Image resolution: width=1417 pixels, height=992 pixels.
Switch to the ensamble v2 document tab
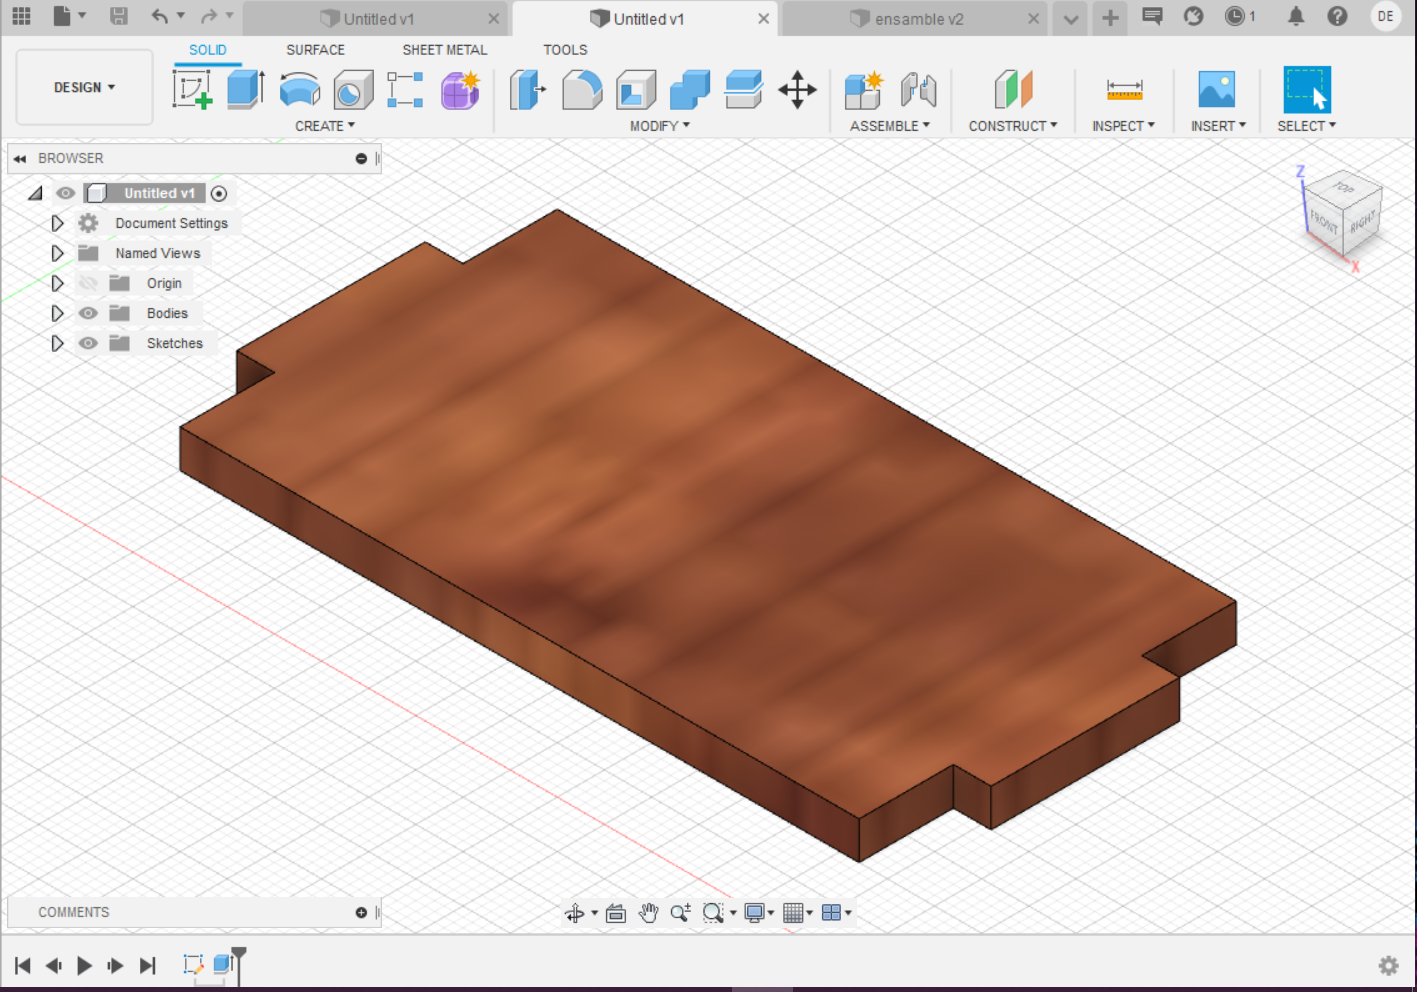pos(918,19)
